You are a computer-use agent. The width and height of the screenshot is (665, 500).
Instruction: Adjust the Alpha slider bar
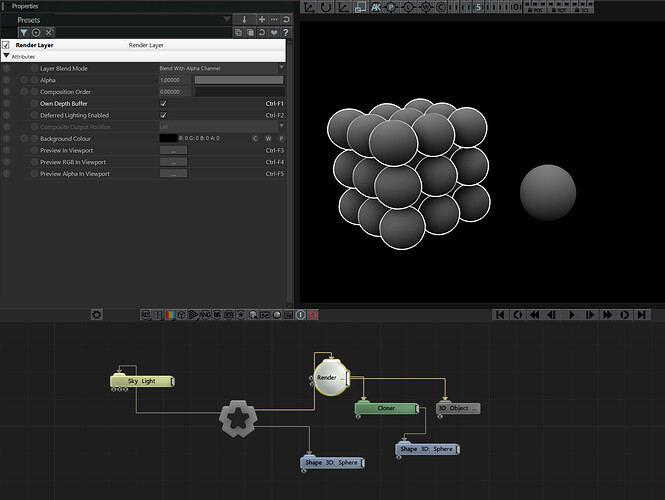pos(239,80)
